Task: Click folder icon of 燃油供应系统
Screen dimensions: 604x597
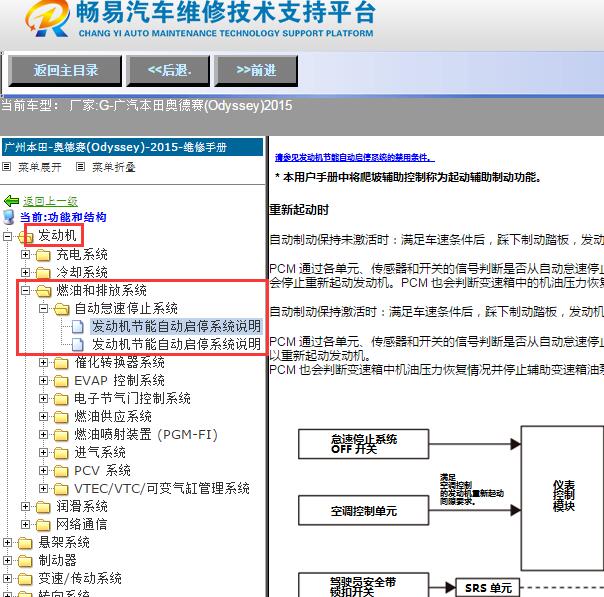Action: coord(61,417)
